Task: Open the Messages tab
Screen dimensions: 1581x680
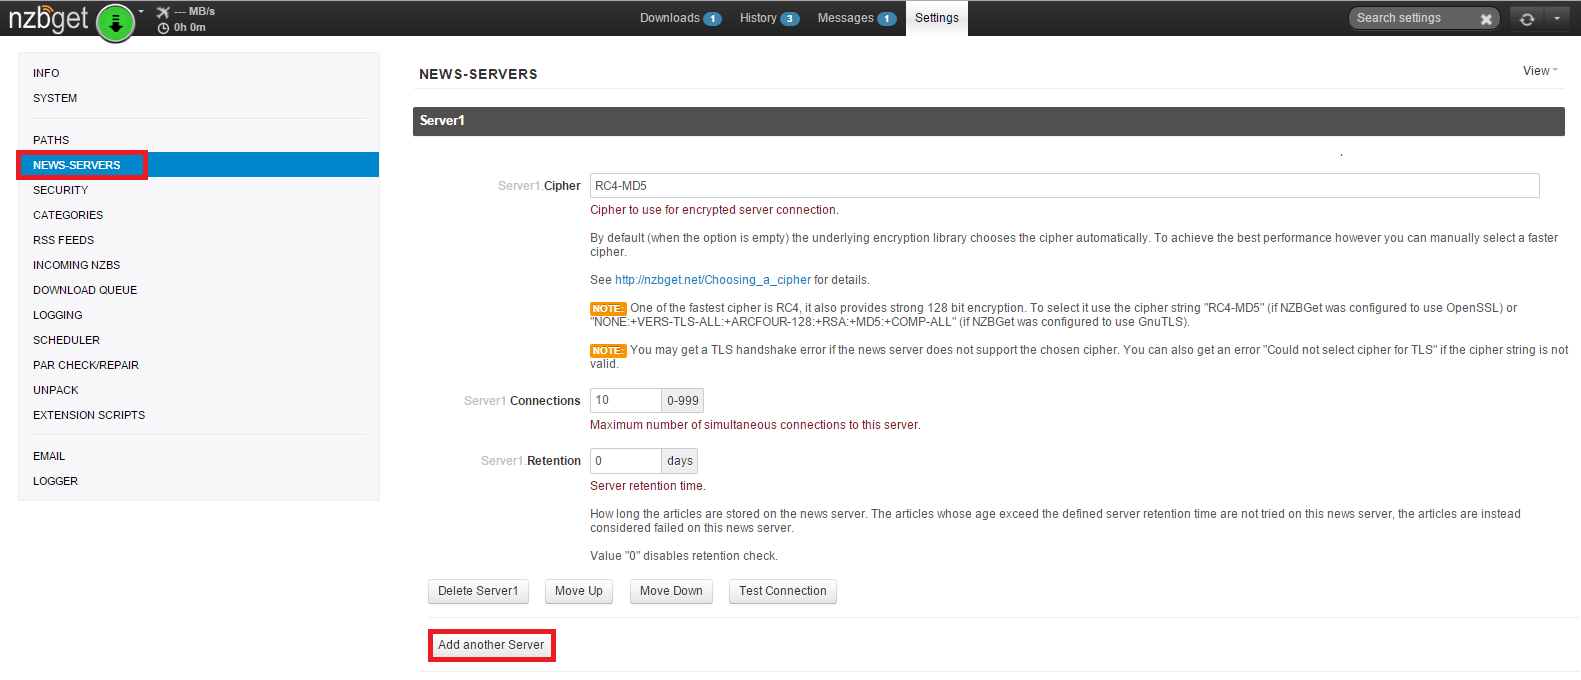Action: pos(856,18)
